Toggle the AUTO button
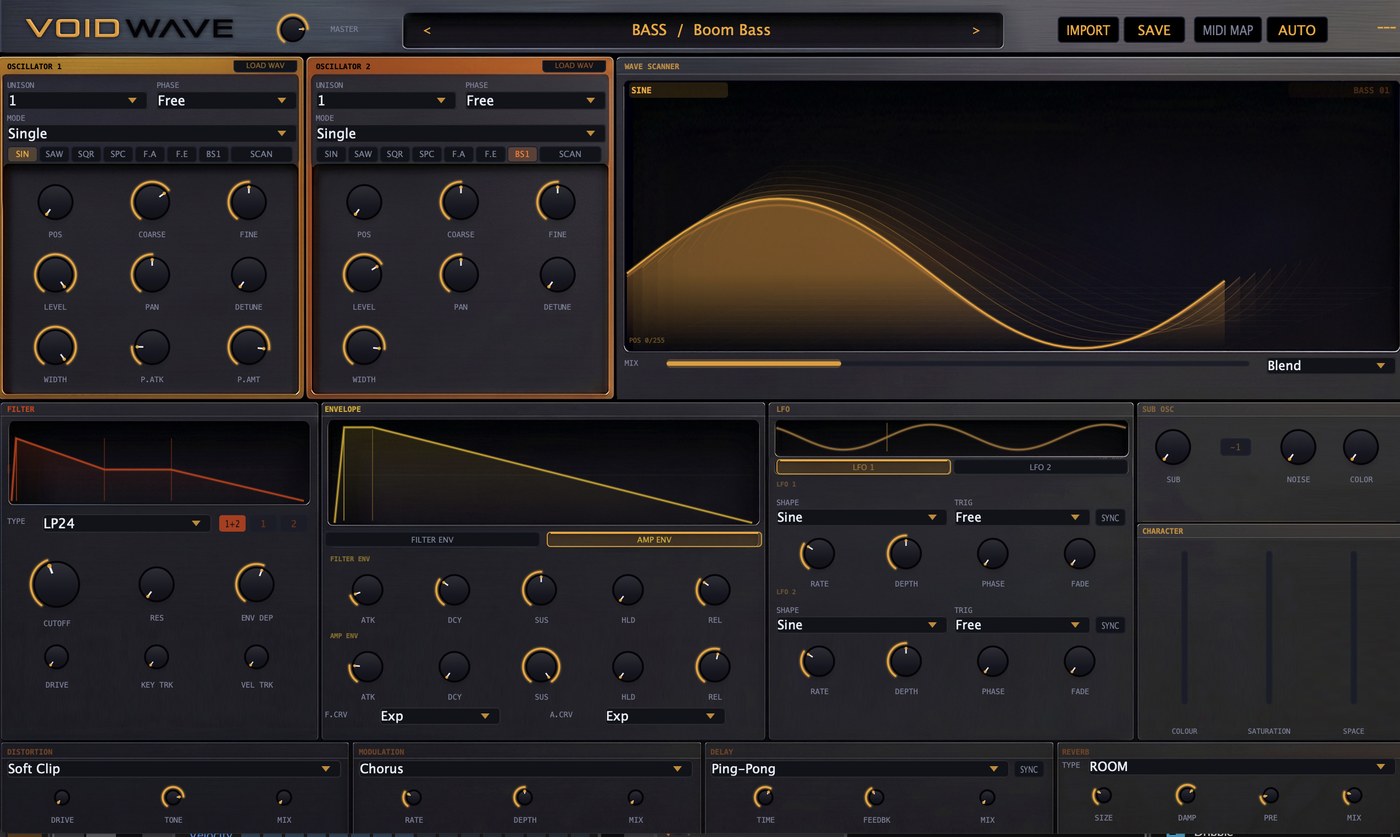 click(x=1297, y=30)
